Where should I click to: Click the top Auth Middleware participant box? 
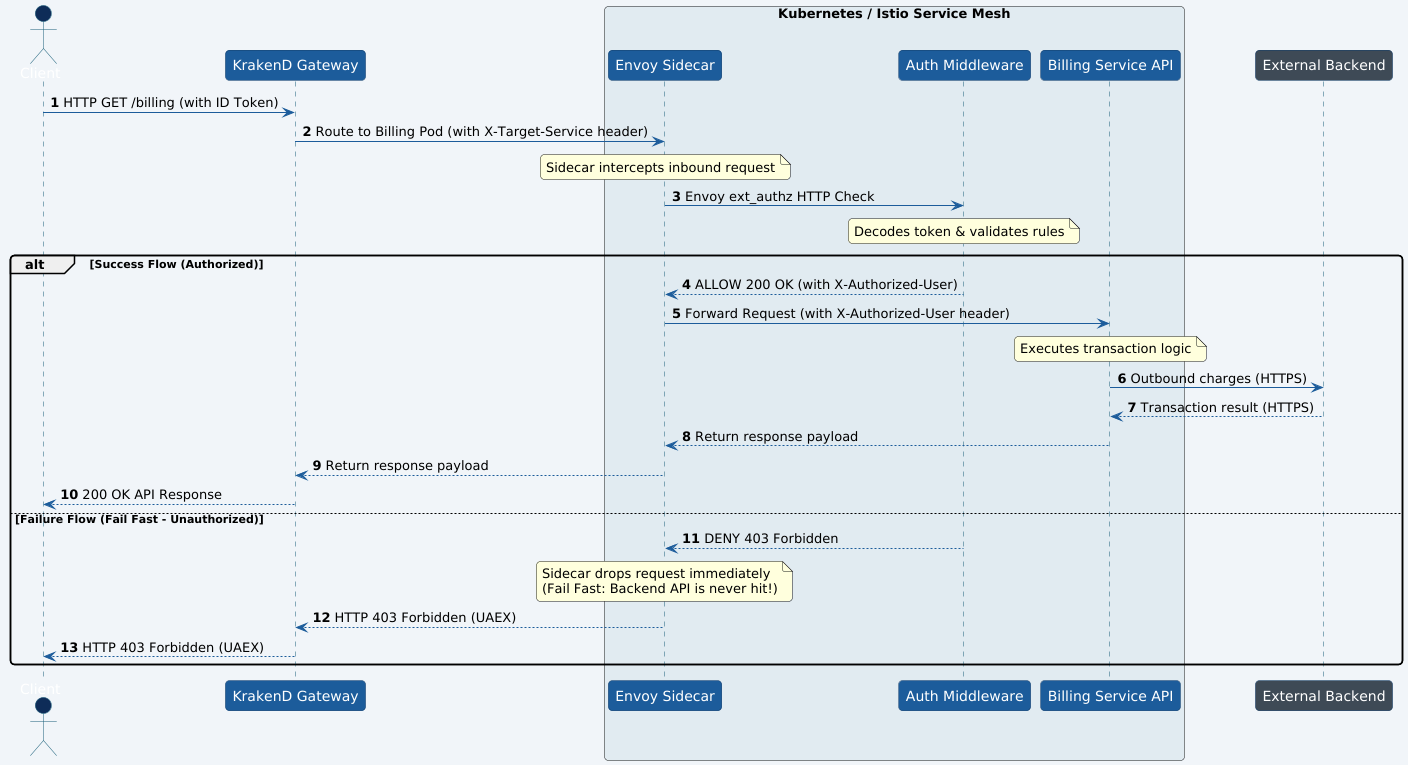(964, 65)
